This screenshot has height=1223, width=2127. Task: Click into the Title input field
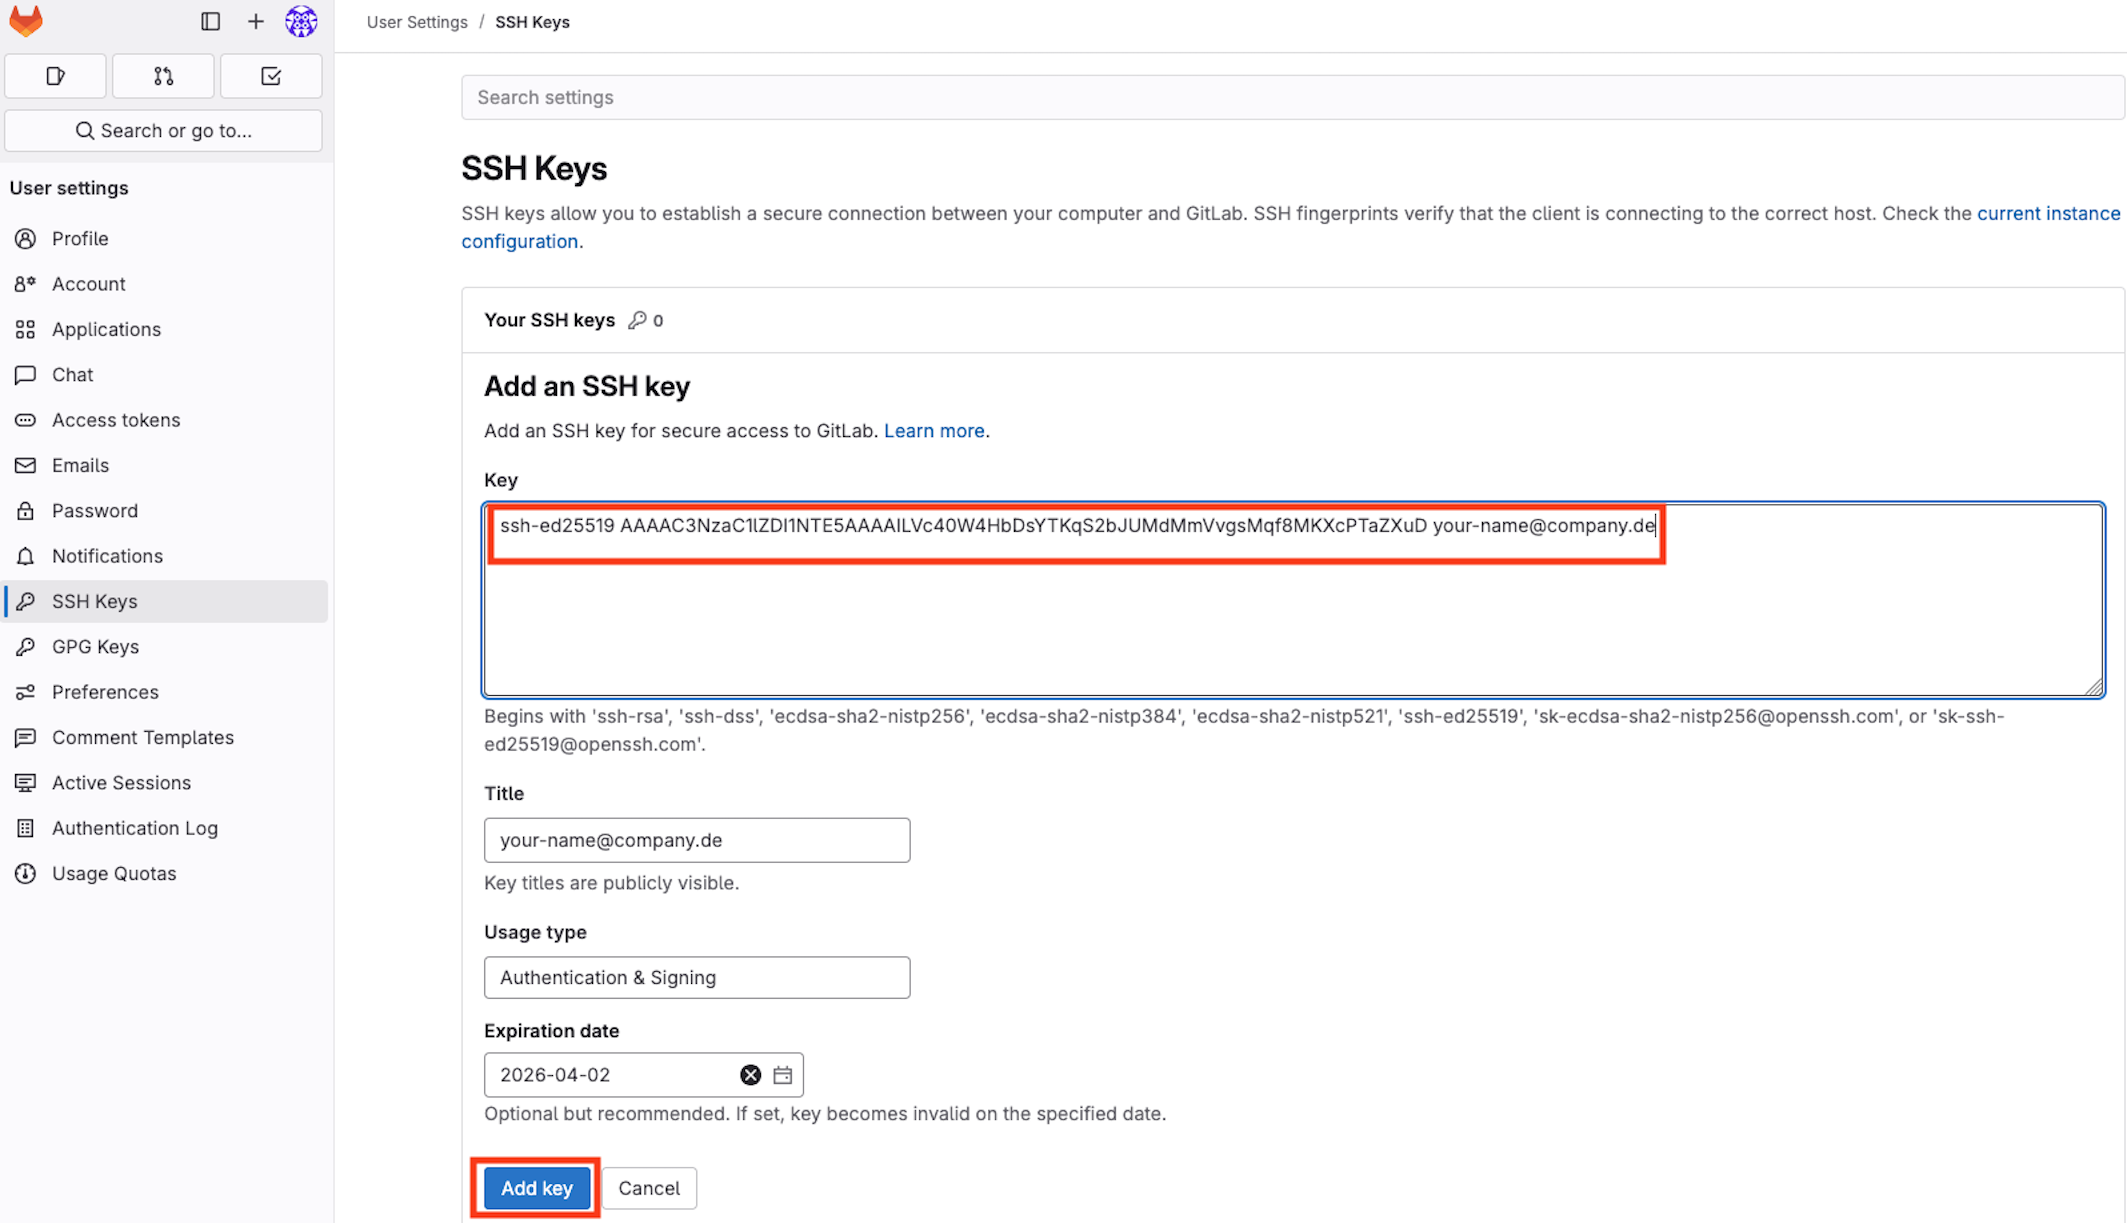click(697, 840)
